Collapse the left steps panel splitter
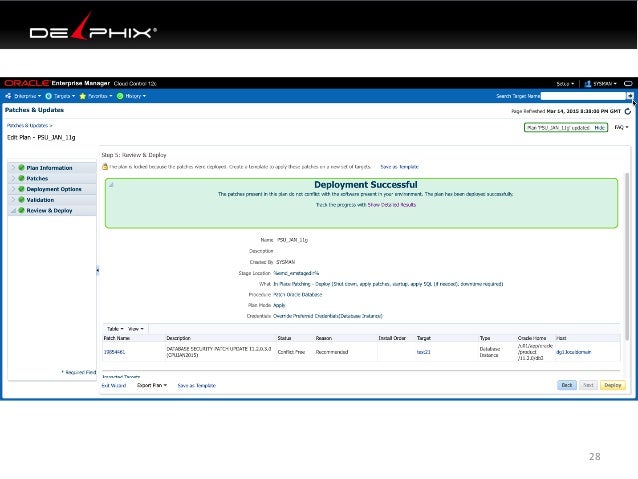Image resolution: width=638 pixels, height=479 pixels. (x=98, y=270)
